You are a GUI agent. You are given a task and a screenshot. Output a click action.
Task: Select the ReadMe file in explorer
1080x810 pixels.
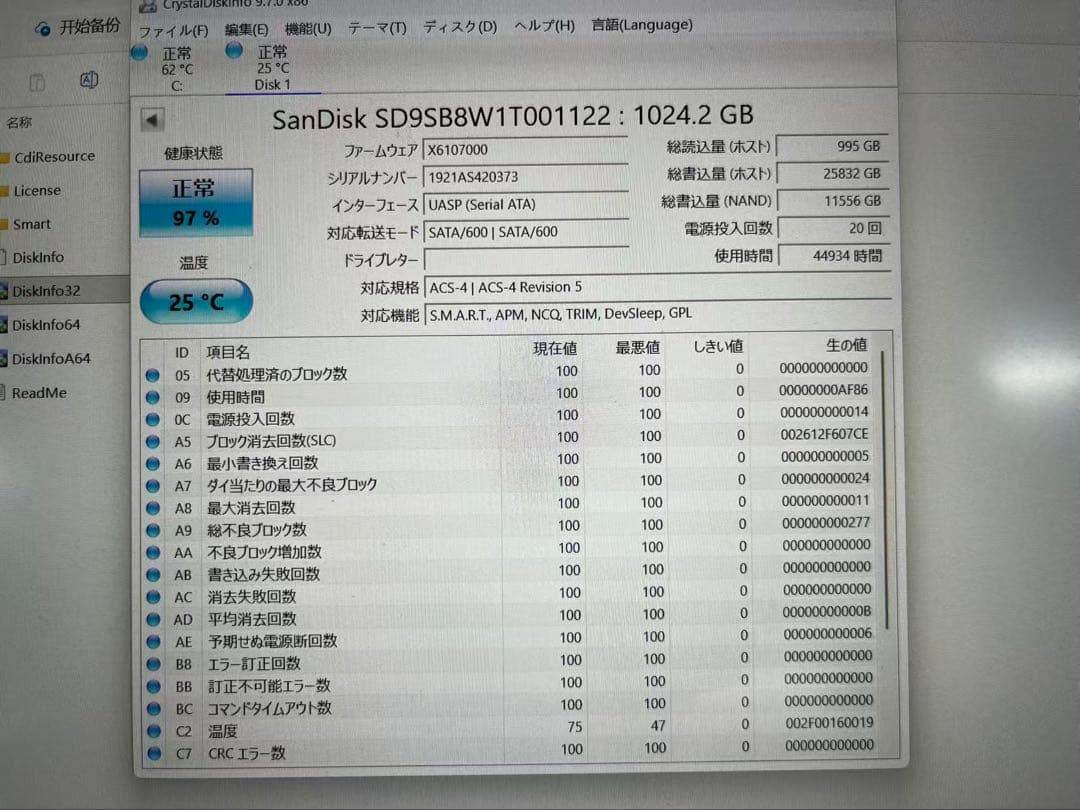click(x=39, y=393)
